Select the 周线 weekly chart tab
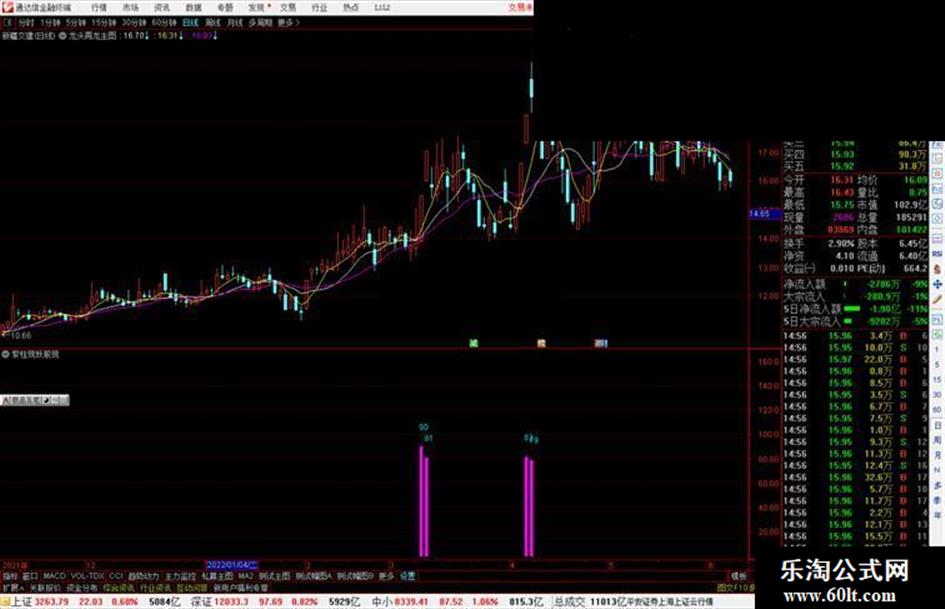 tap(212, 22)
